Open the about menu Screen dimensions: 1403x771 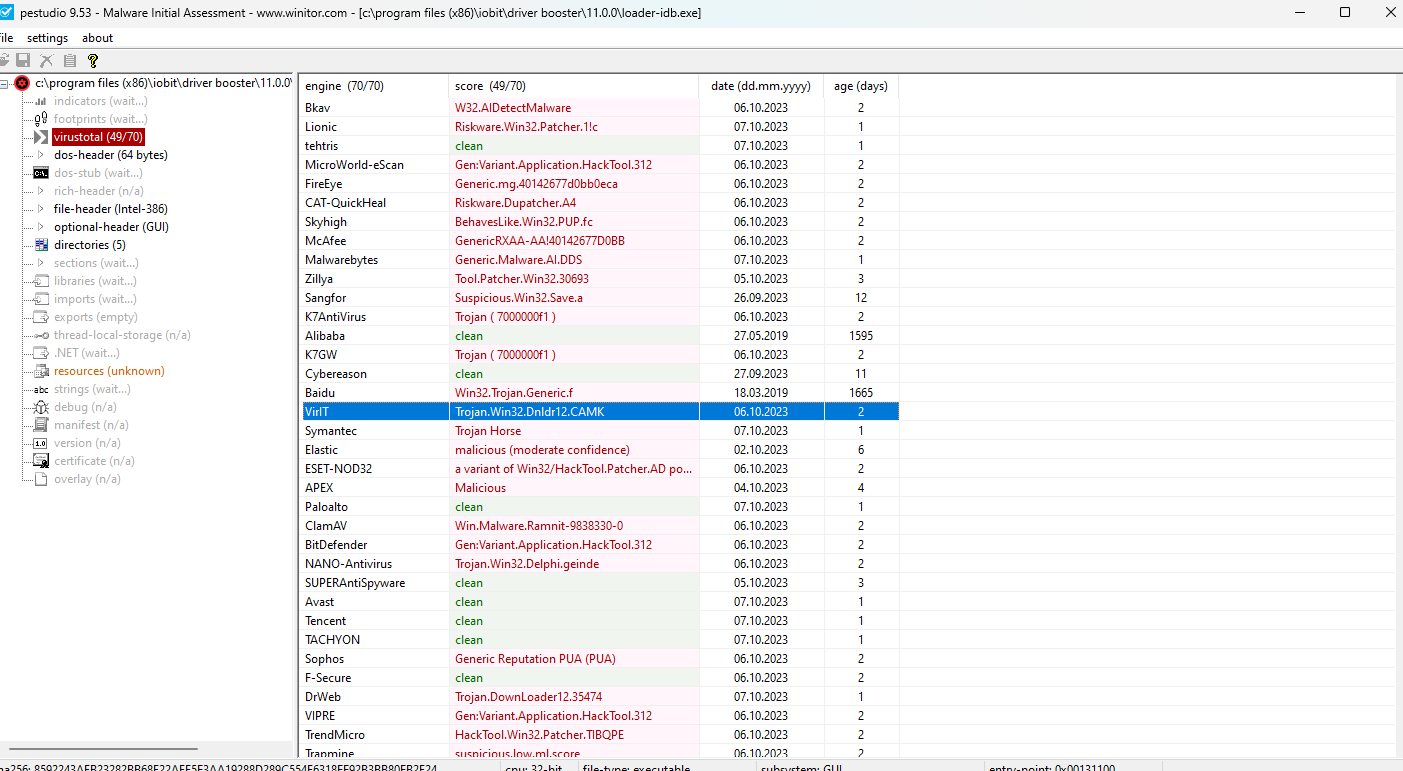(x=97, y=38)
